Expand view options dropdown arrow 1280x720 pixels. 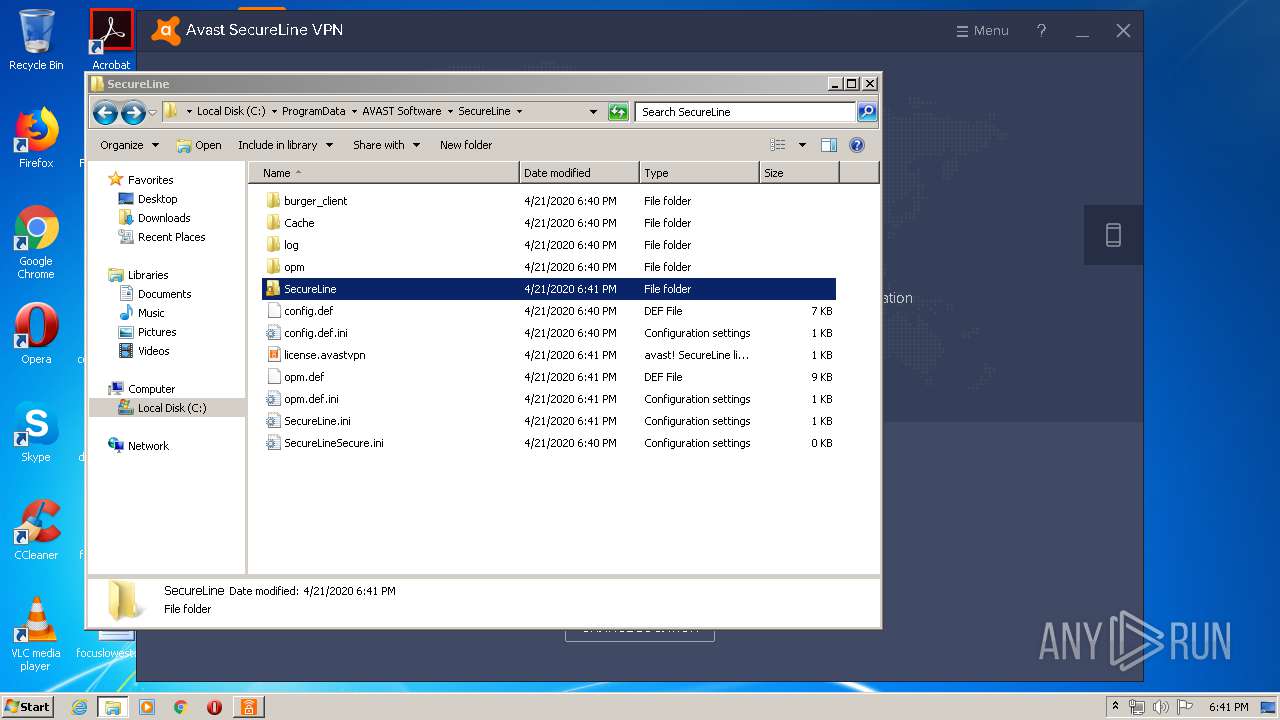(802, 145)
